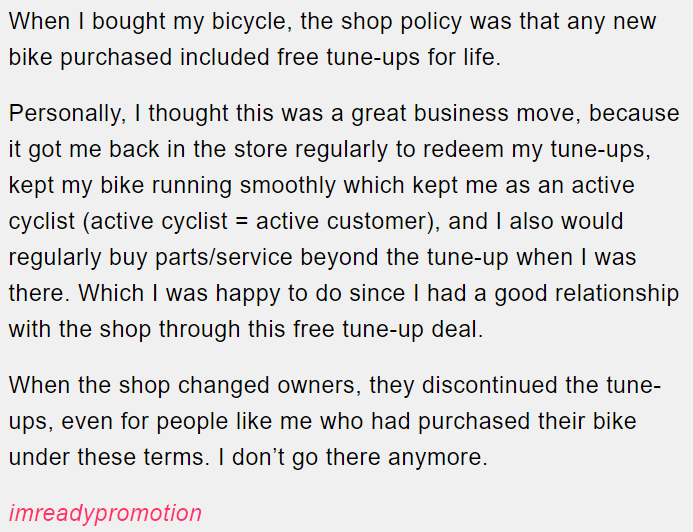Click the words "buy parts/service"
Image resolution: width=693 pixels, height=532 pixels.
[x=198, y=257]
